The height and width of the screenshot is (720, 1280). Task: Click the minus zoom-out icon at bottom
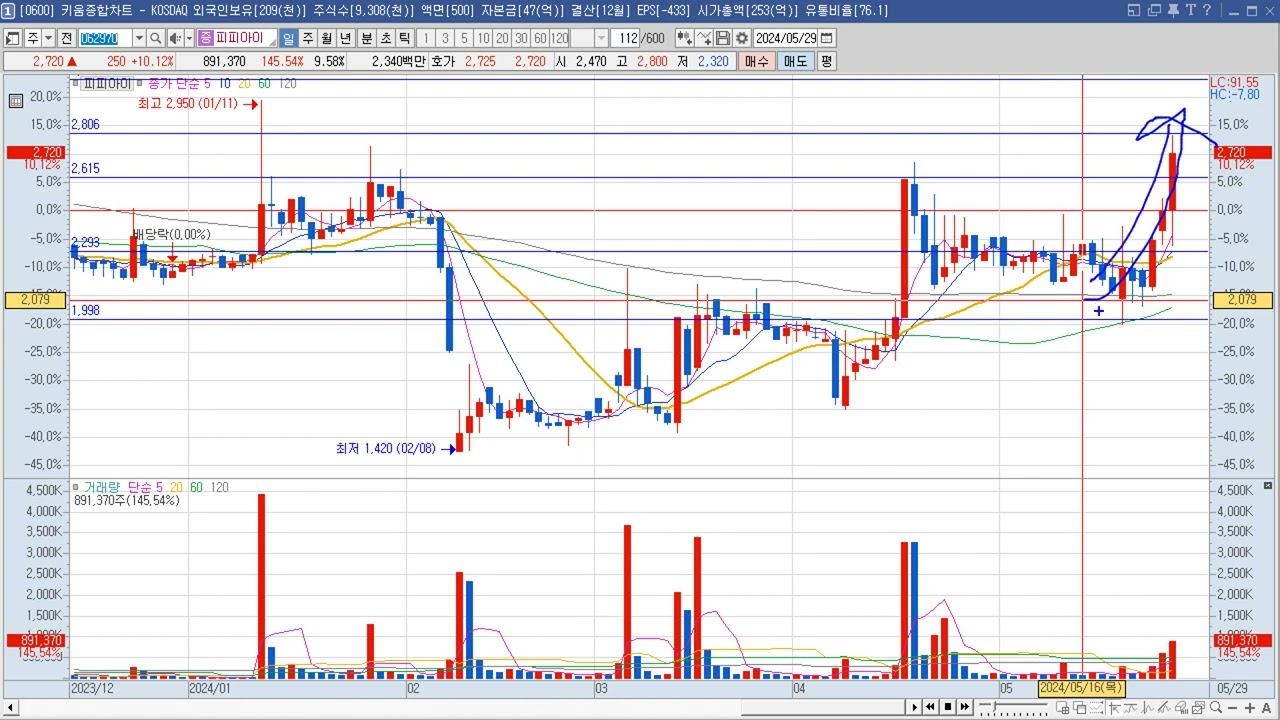click(1233, 708)
